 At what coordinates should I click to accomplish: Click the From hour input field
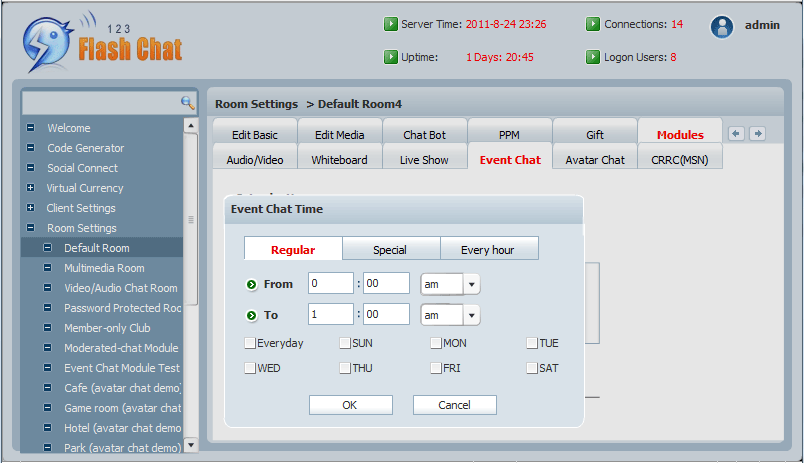coord(331,284)
